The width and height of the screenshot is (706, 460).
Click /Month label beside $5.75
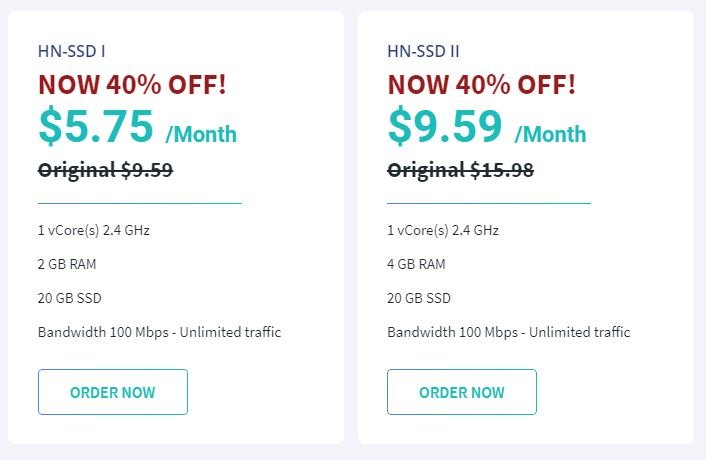(201, 134)
